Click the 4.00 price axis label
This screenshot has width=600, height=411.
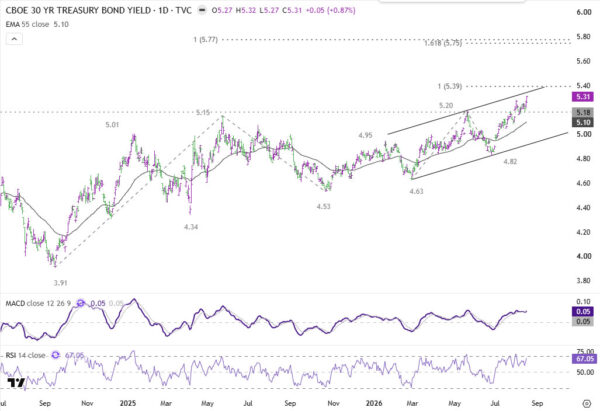584,256
